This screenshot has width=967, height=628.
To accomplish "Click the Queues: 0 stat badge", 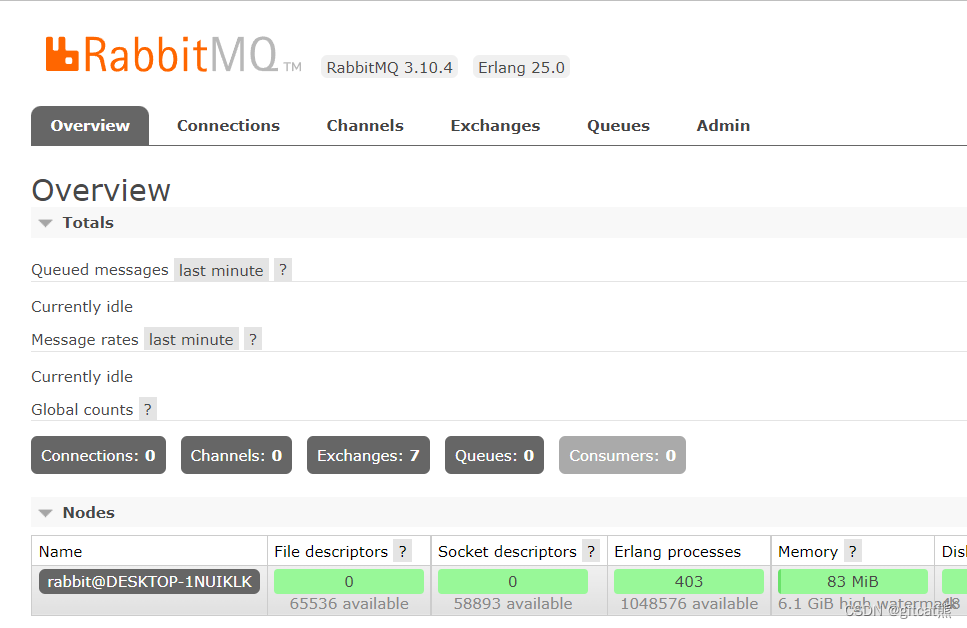I will [x=494, y=455].
